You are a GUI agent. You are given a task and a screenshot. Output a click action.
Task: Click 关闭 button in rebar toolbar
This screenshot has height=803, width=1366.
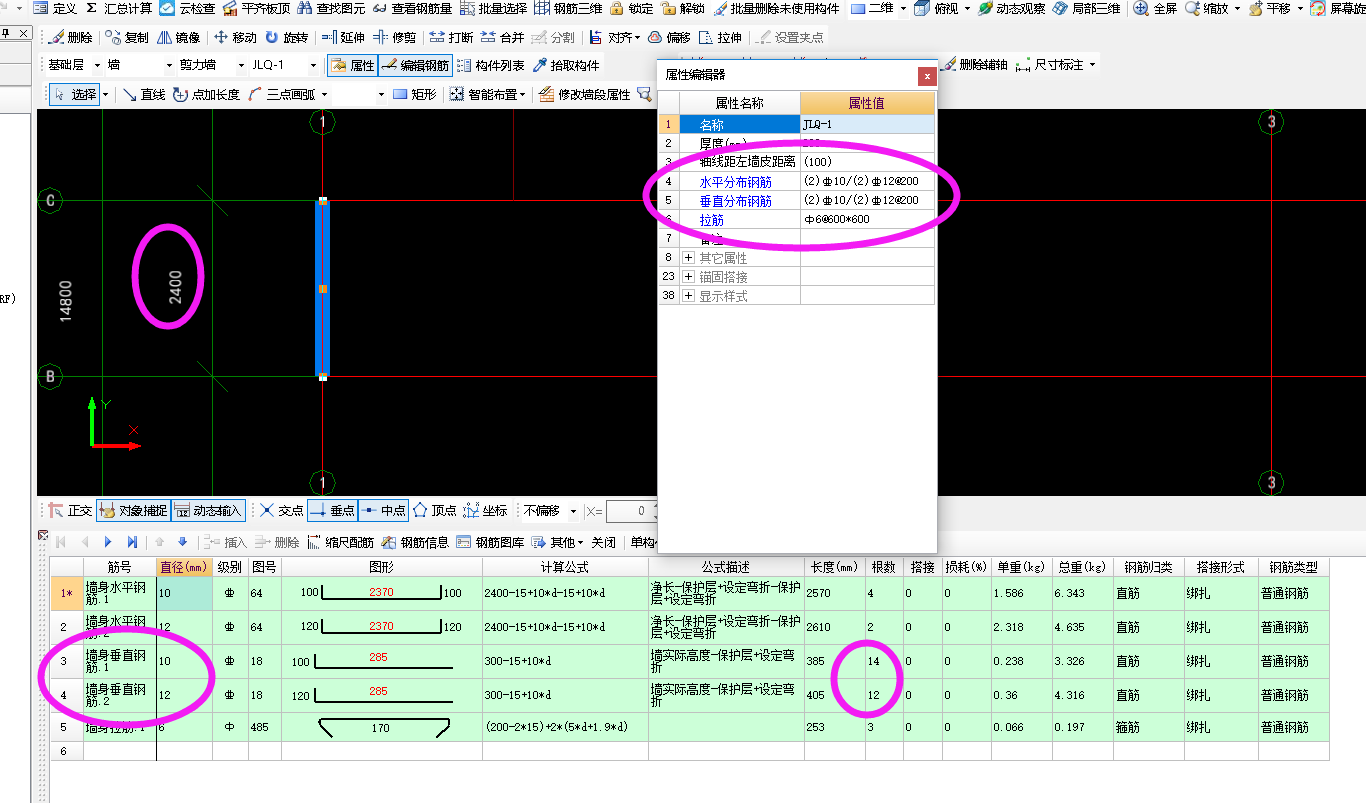pos(604,543)
